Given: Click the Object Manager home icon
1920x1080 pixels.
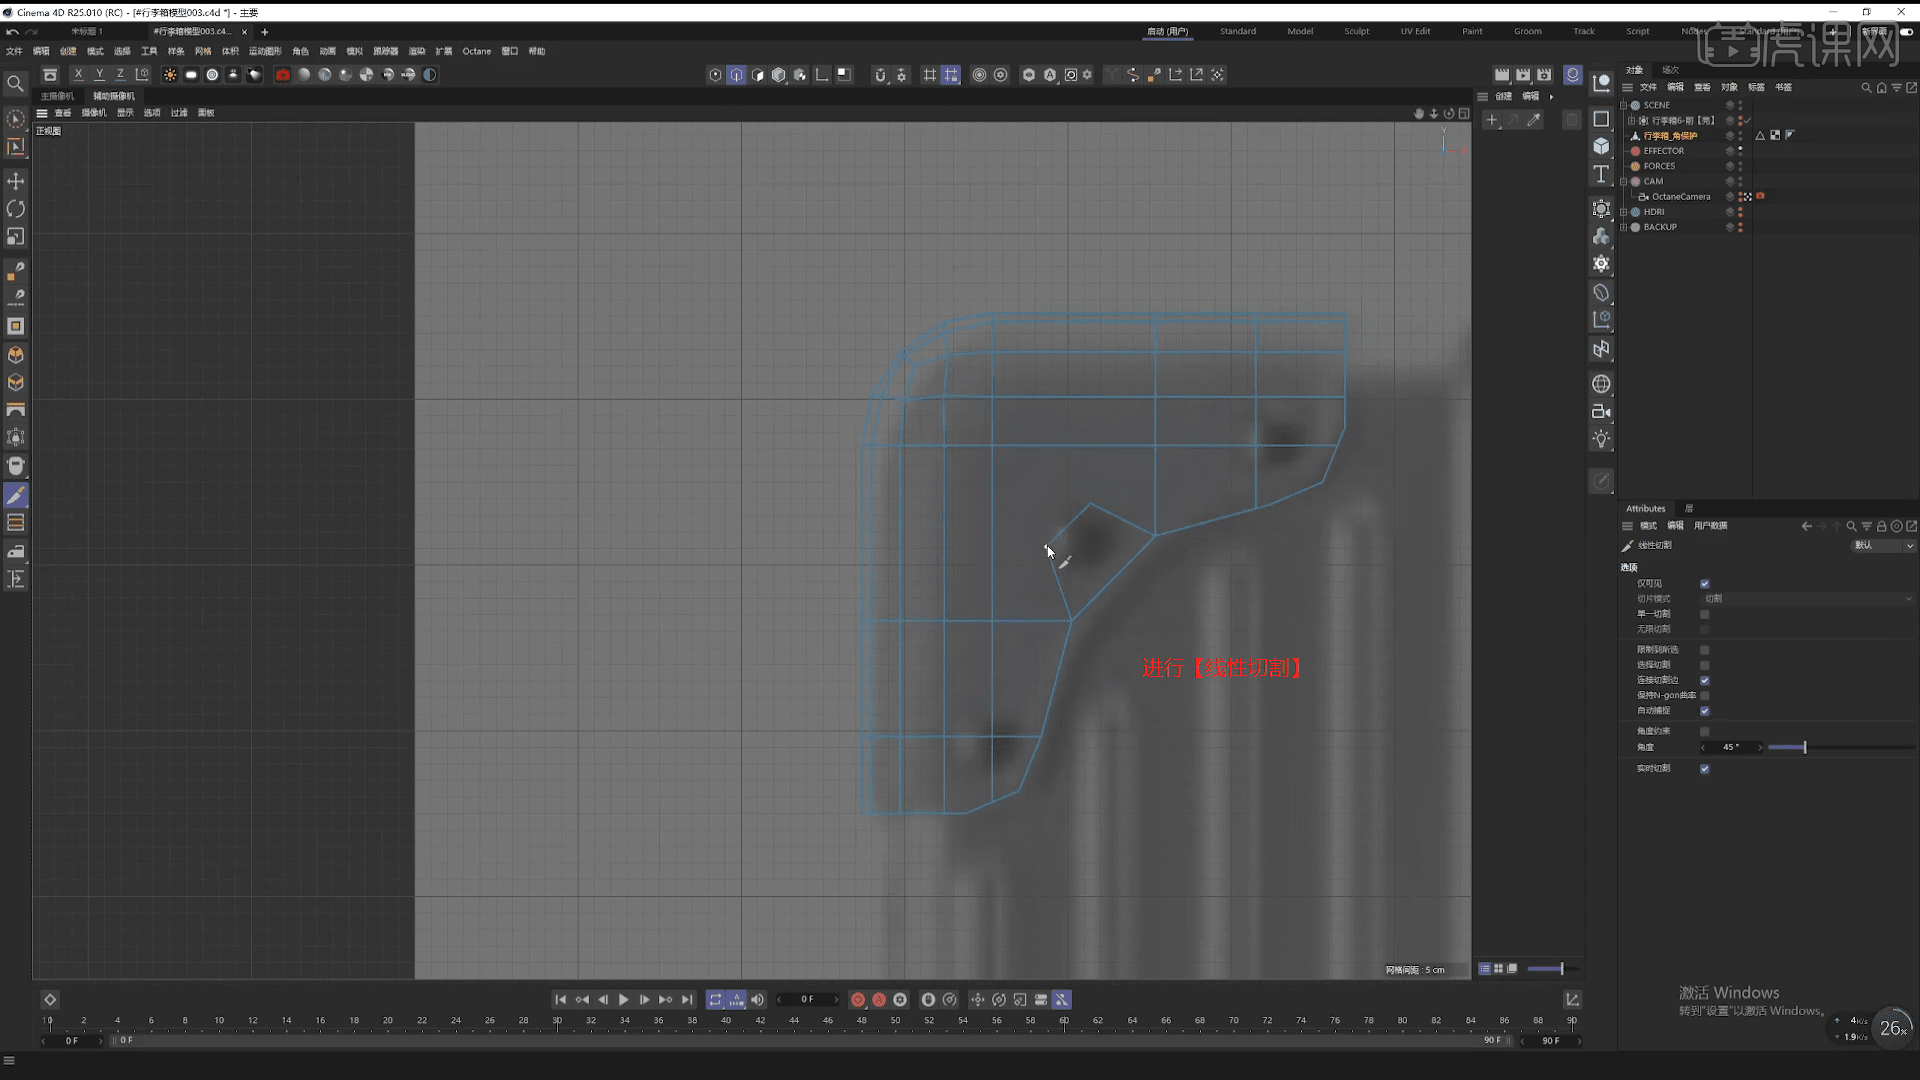Looking at the screenshot, I should pyautogui.click(x=1881, y=88).
